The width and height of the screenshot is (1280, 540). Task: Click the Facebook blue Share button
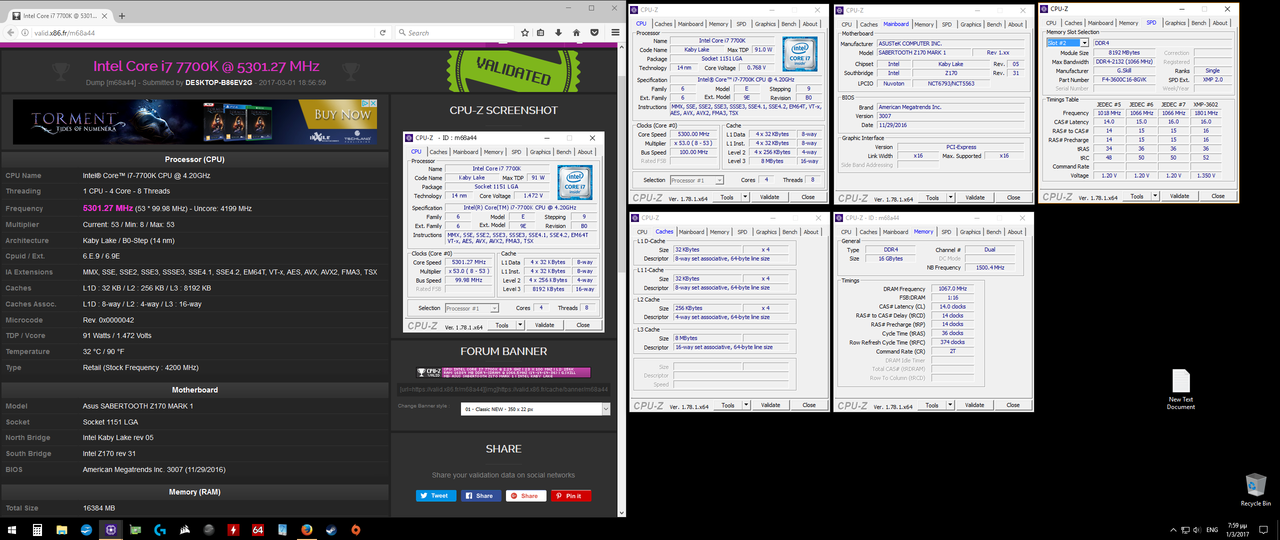(481, 495)
